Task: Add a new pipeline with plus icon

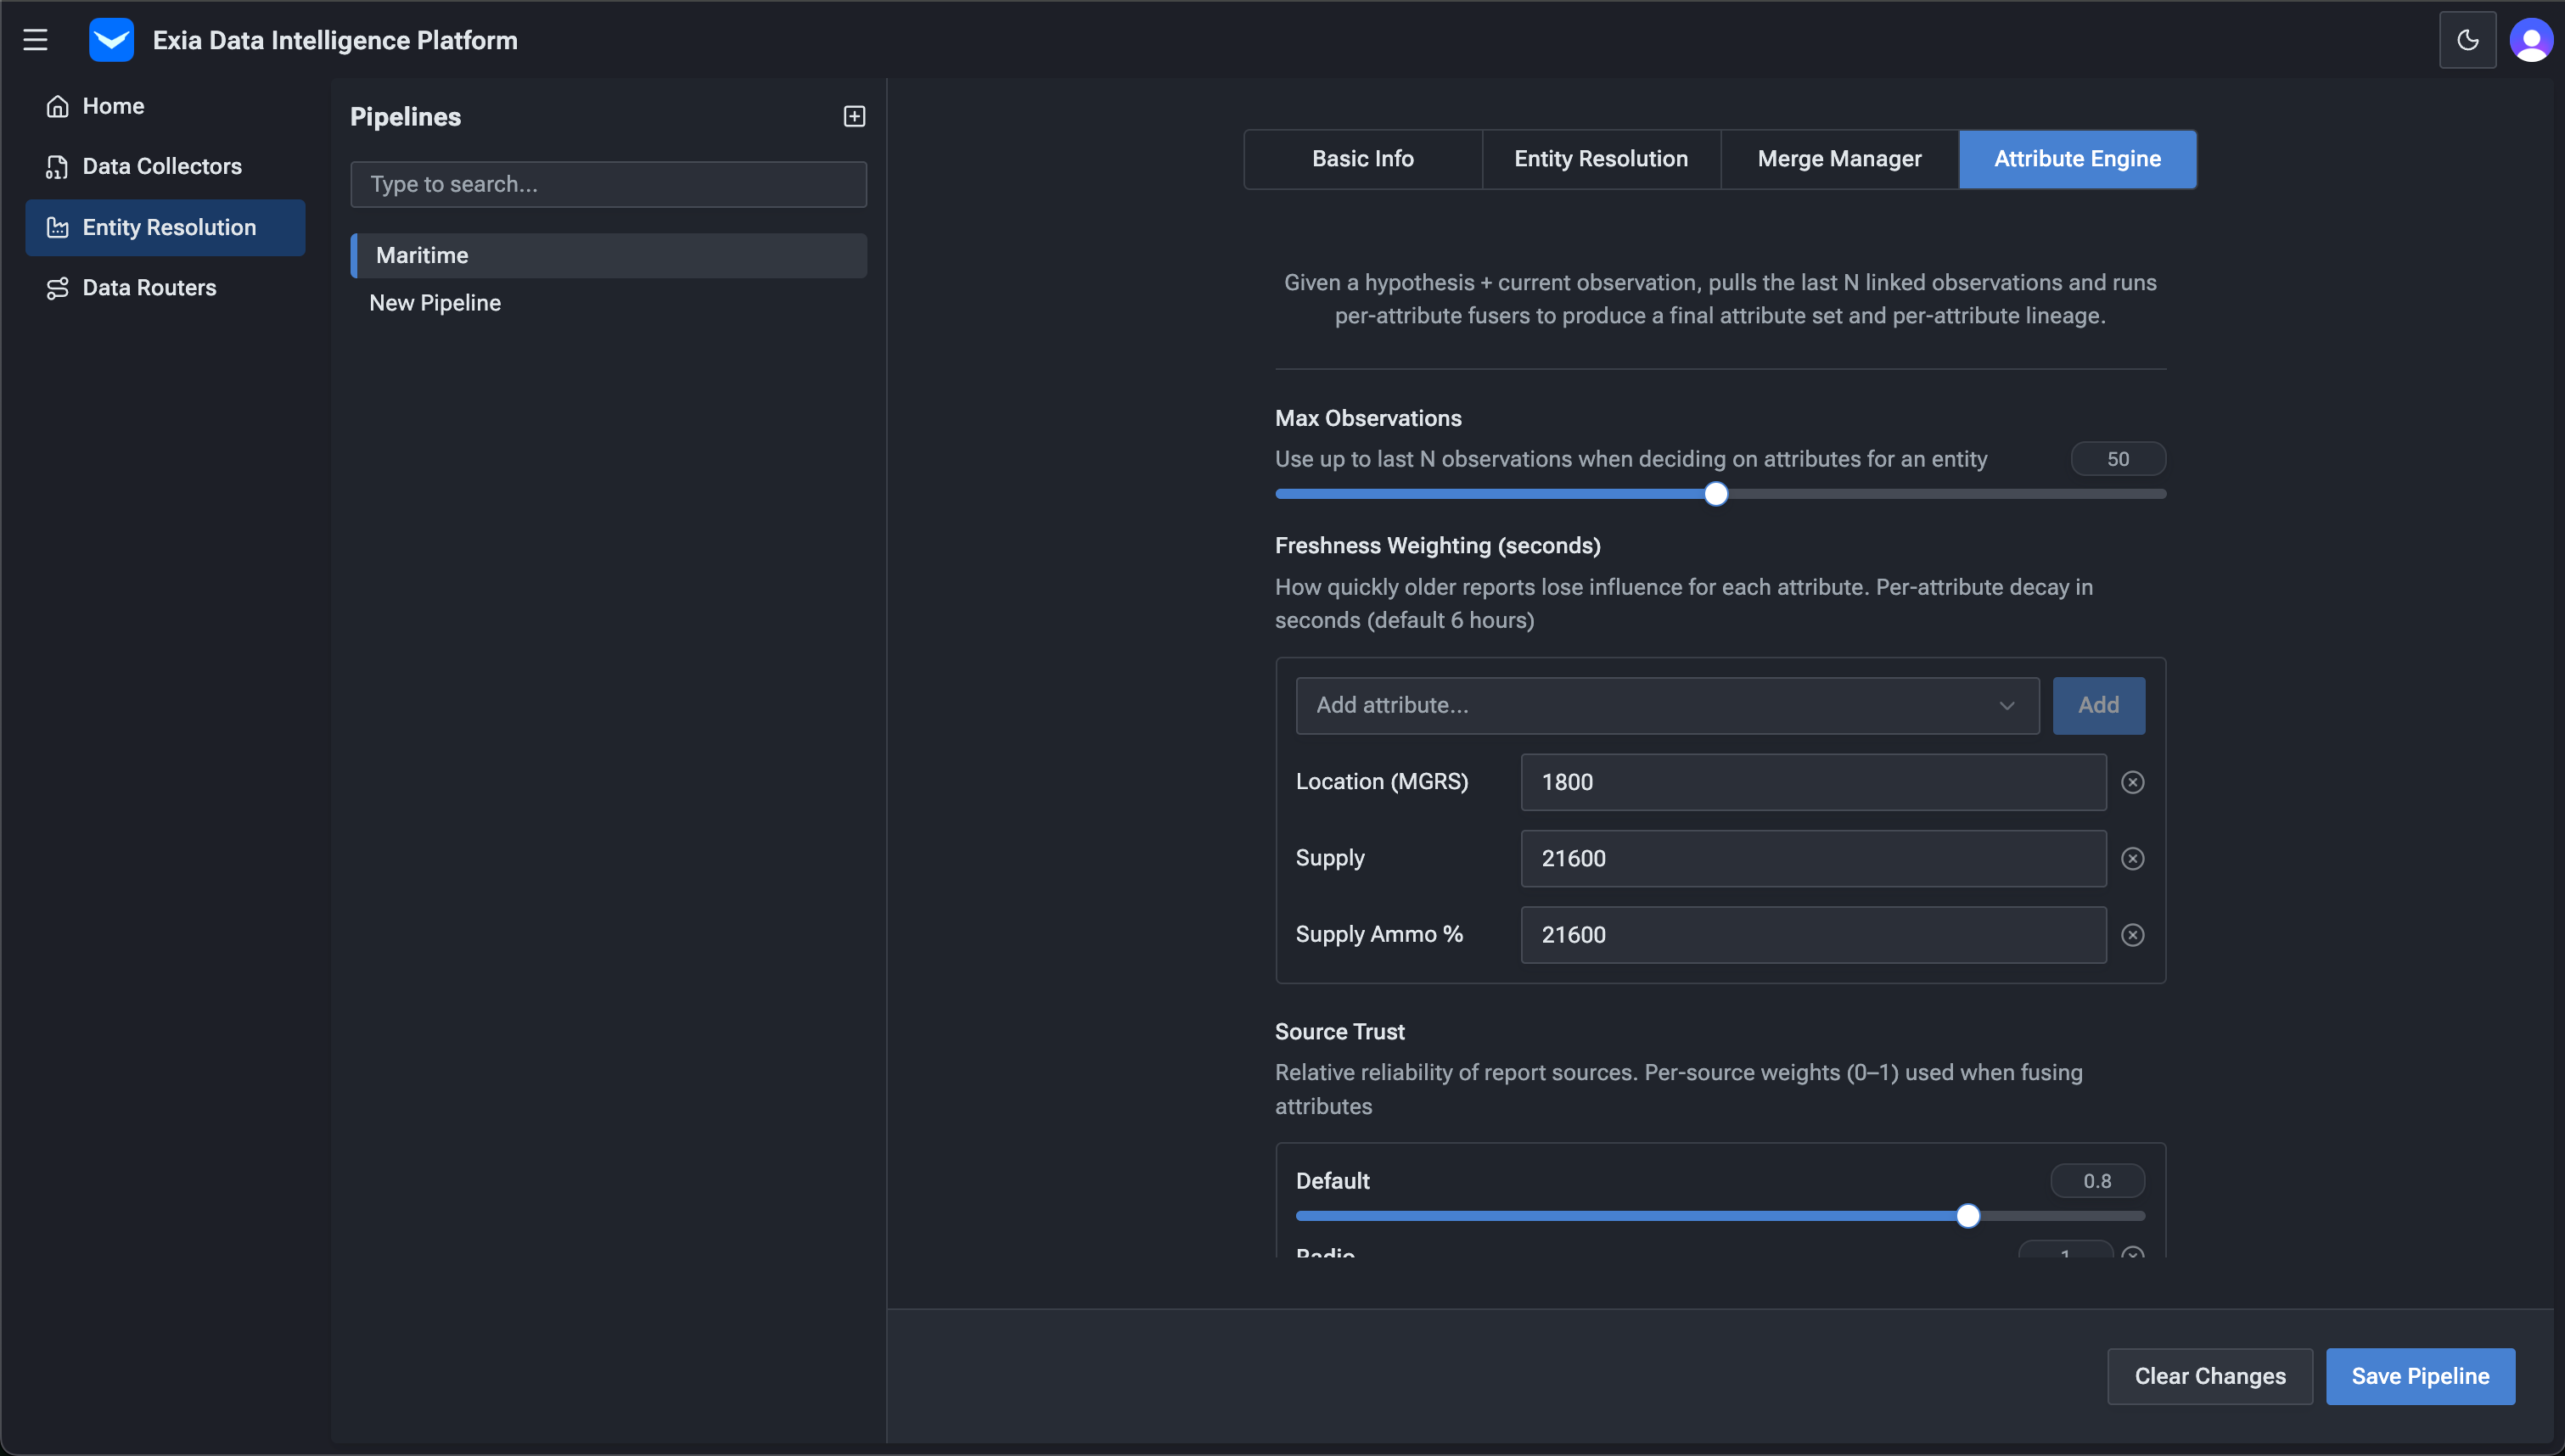Action: 854,117
